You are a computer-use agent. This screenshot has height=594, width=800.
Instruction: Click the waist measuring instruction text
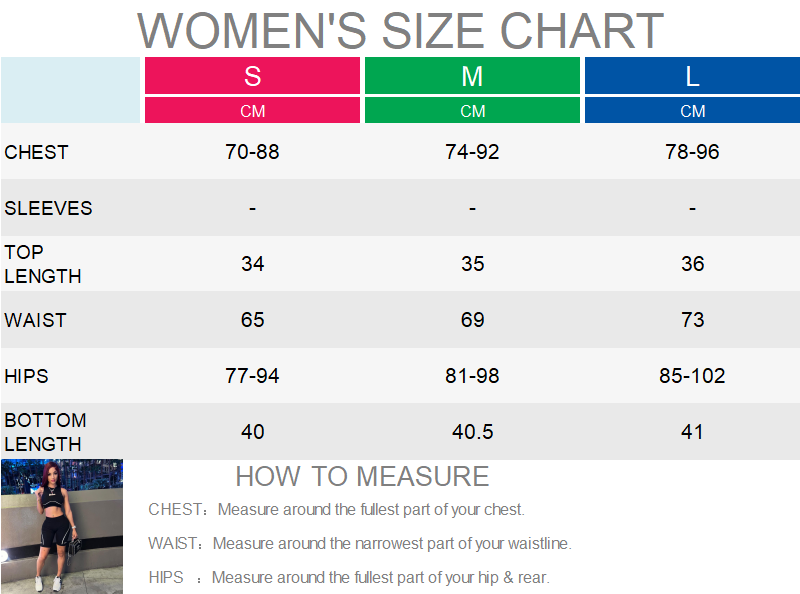360,544
